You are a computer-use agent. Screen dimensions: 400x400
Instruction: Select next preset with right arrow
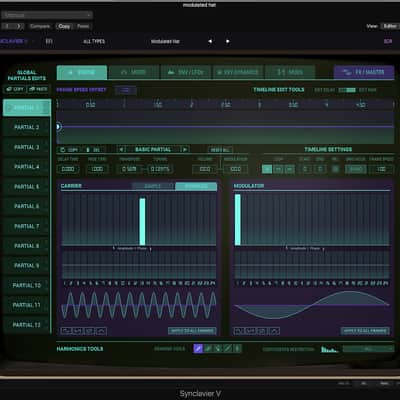(228, 41)
